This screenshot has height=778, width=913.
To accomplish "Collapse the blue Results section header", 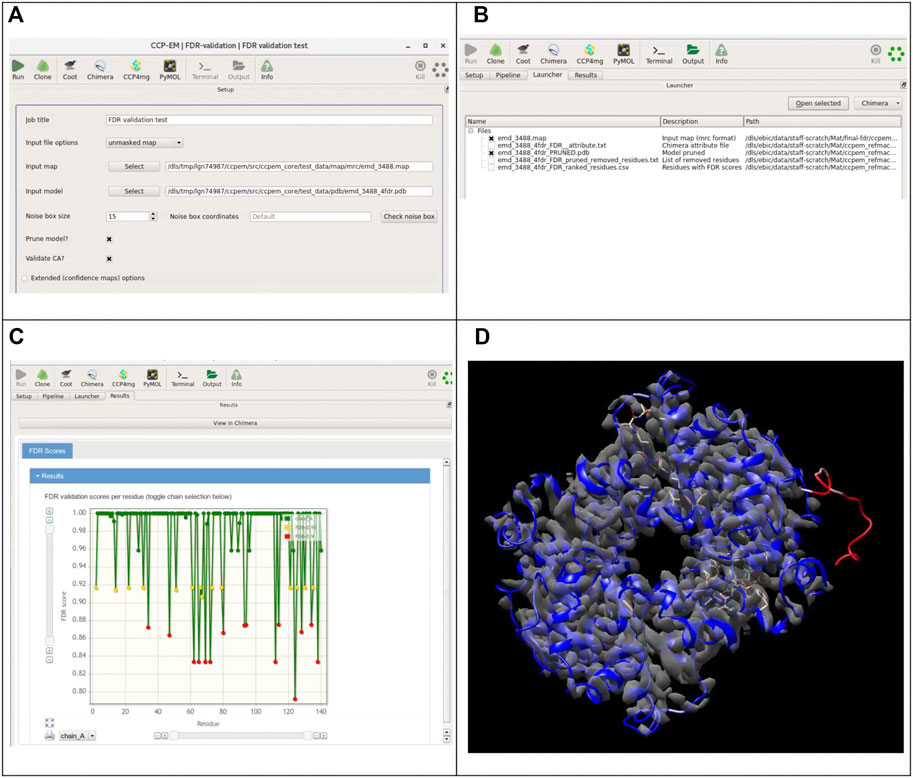I will pyautogui.click(x=229, y=476).
